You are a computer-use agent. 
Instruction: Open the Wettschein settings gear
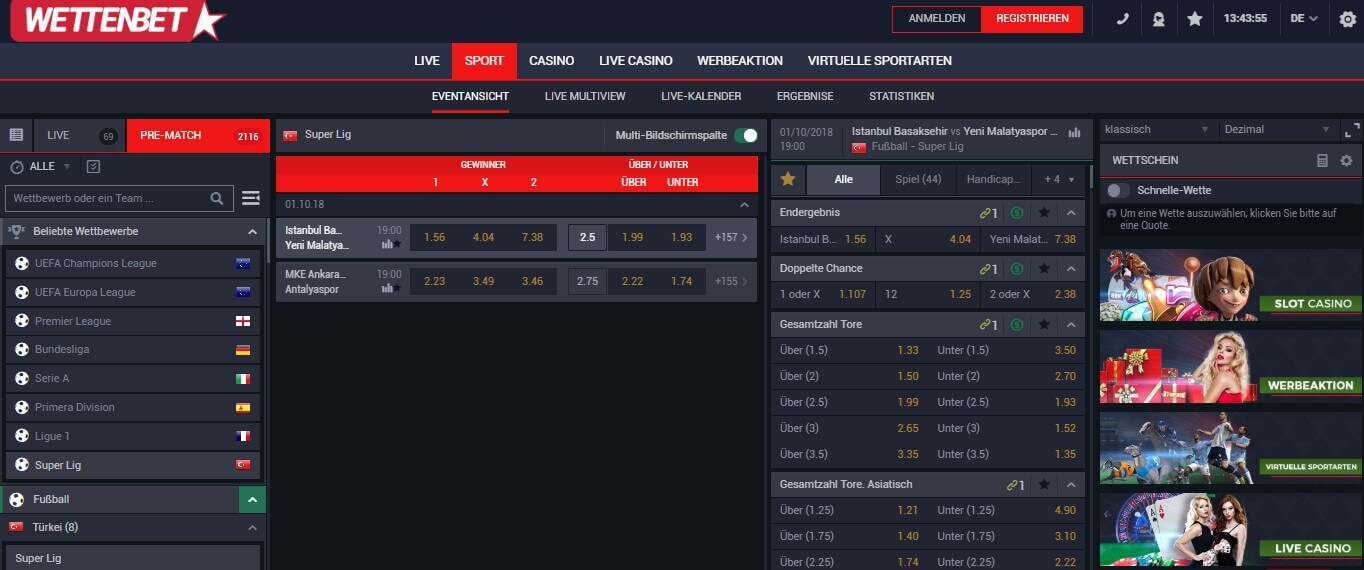pos(1346,160)
